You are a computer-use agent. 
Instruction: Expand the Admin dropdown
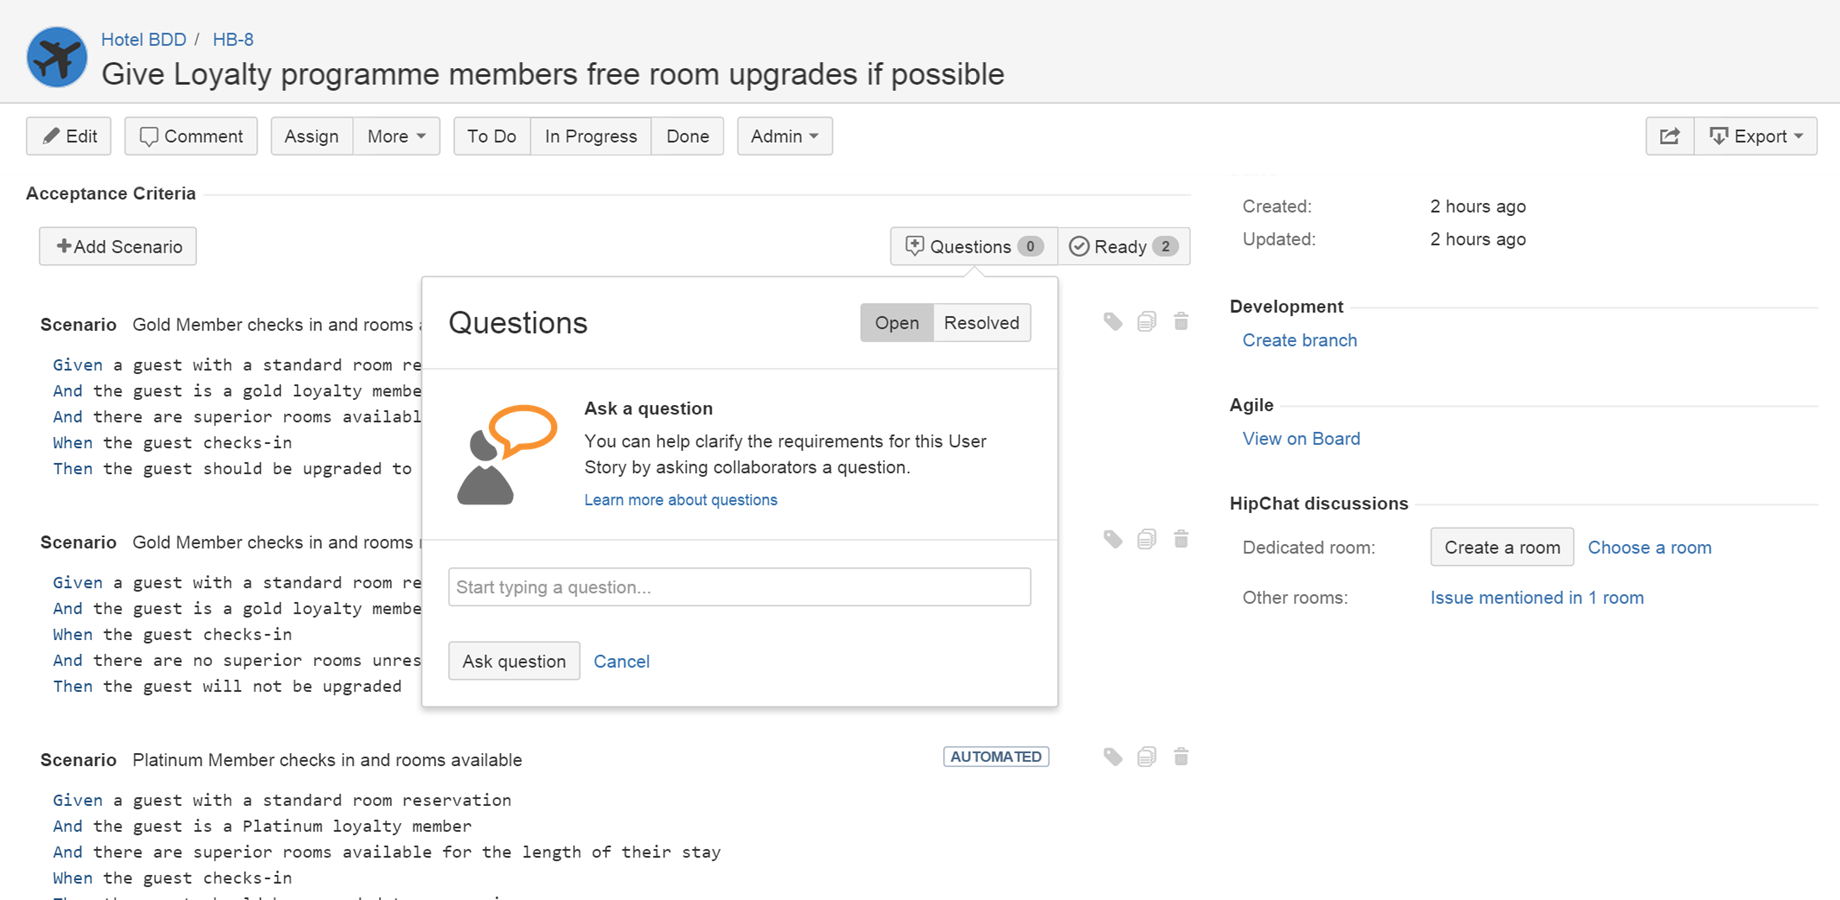tap(784, 136)
